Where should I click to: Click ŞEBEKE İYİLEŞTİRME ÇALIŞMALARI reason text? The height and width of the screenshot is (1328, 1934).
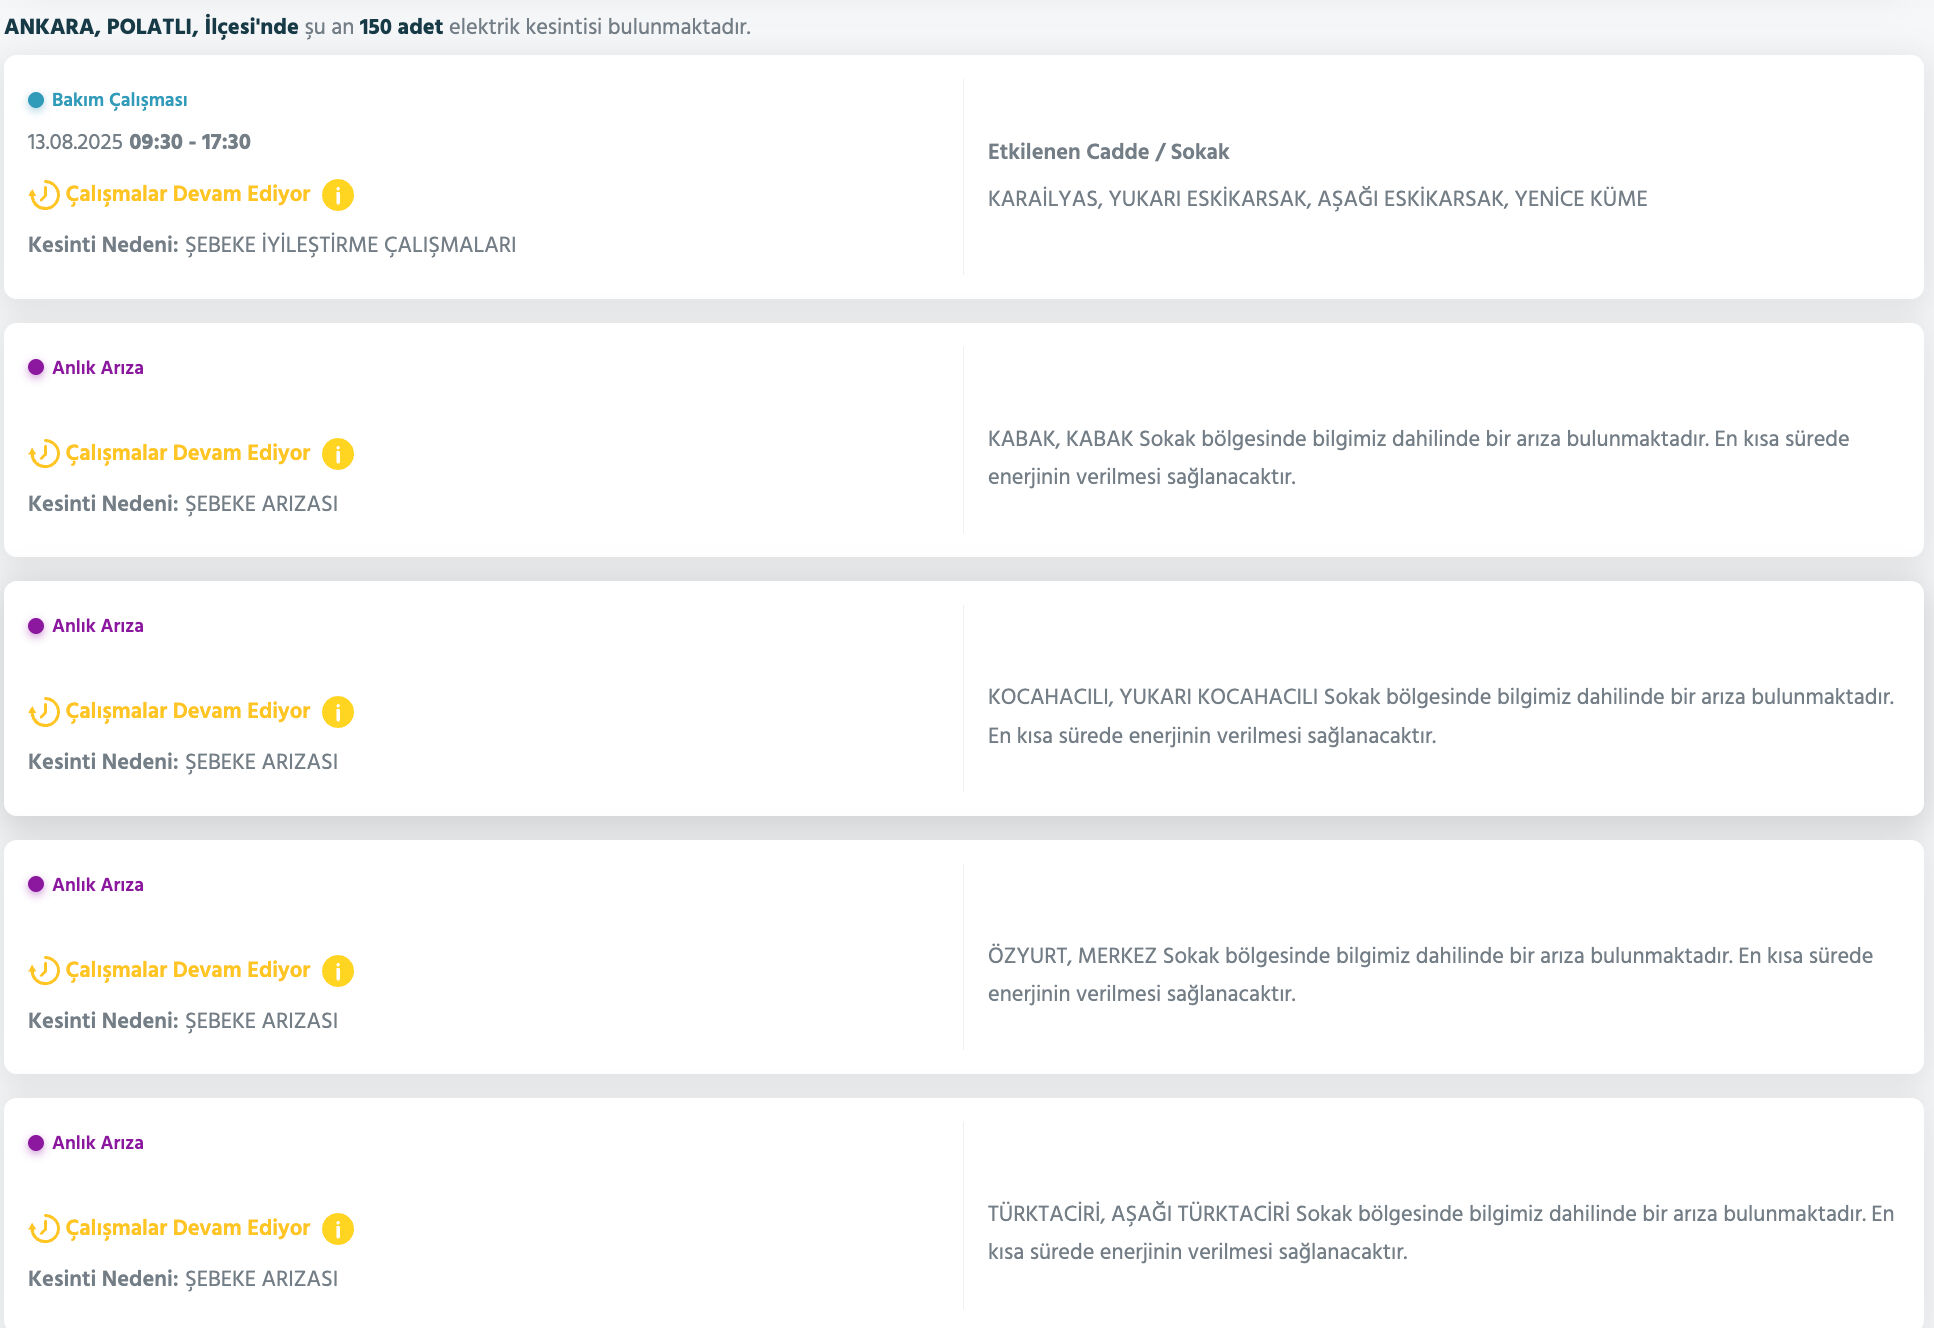pos(350,245)
